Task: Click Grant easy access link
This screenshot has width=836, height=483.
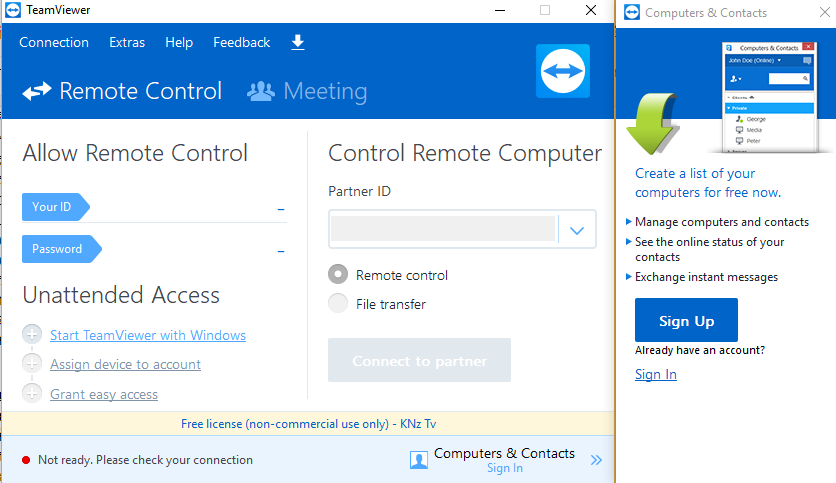Action: [x=104, y=394]
